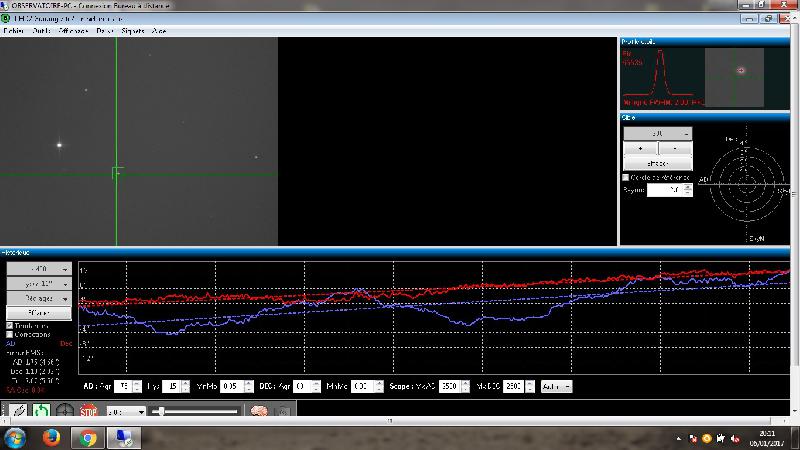Open the x:400 history length dropdown
The image size is (800, 450).
click(39, 268)
